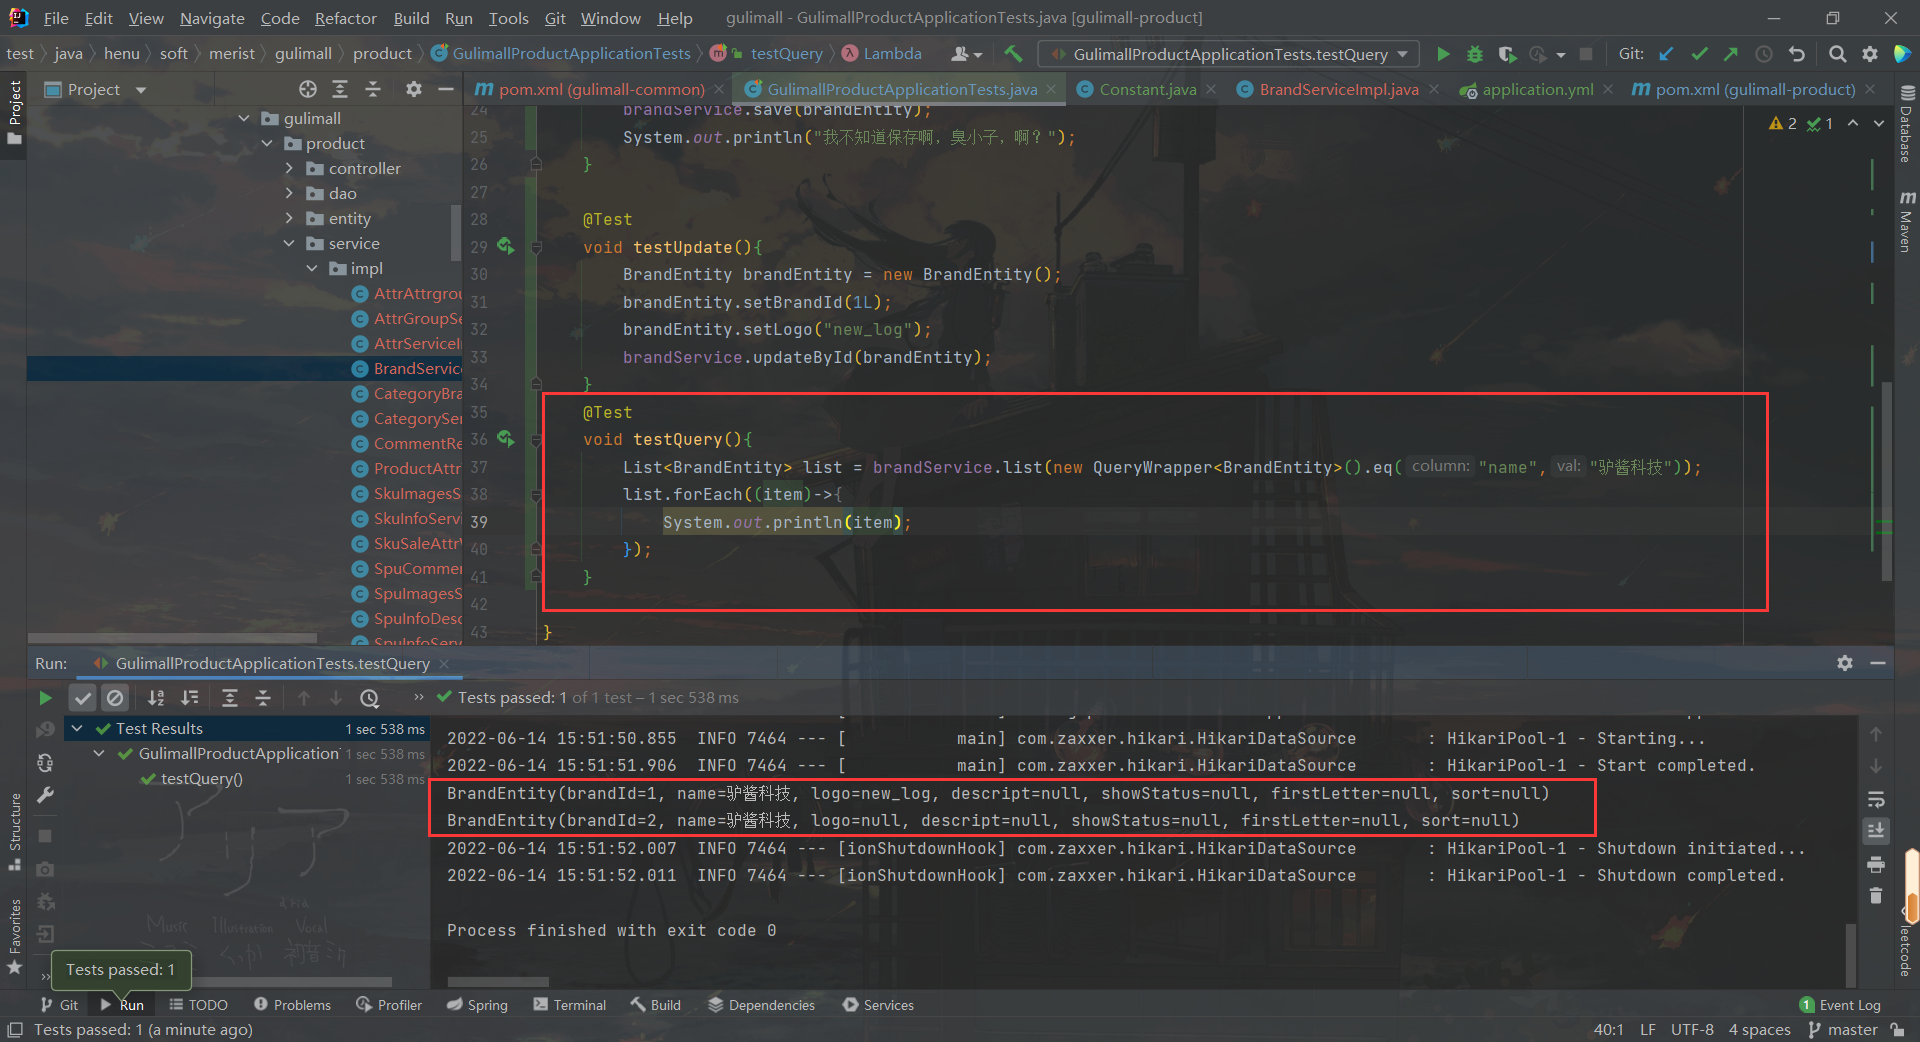Switch to the application.yml tab
Screen dimensions: 1920x1042
click(x=1537, y=90)
